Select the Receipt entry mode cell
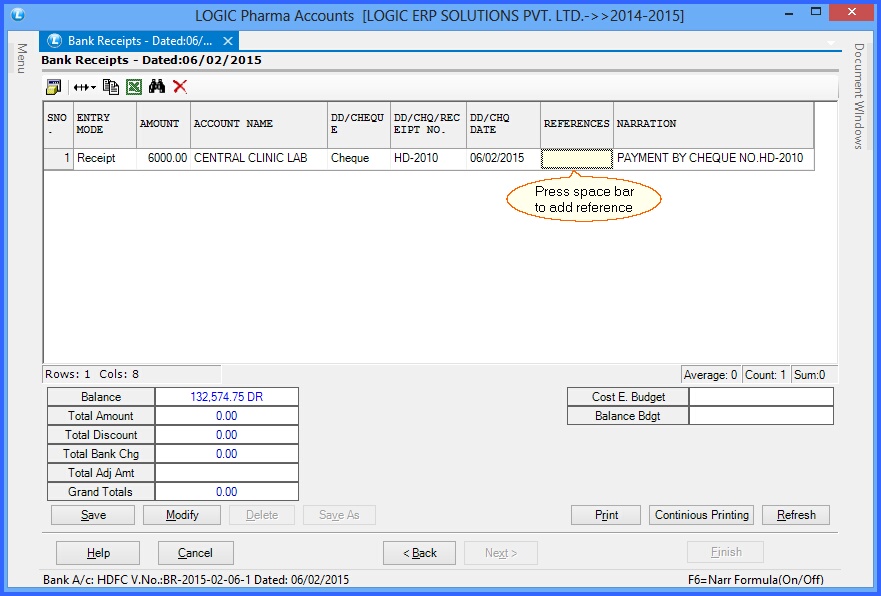Image resolution: width=881 pixels, height=596 pixels. click(105, 158)
